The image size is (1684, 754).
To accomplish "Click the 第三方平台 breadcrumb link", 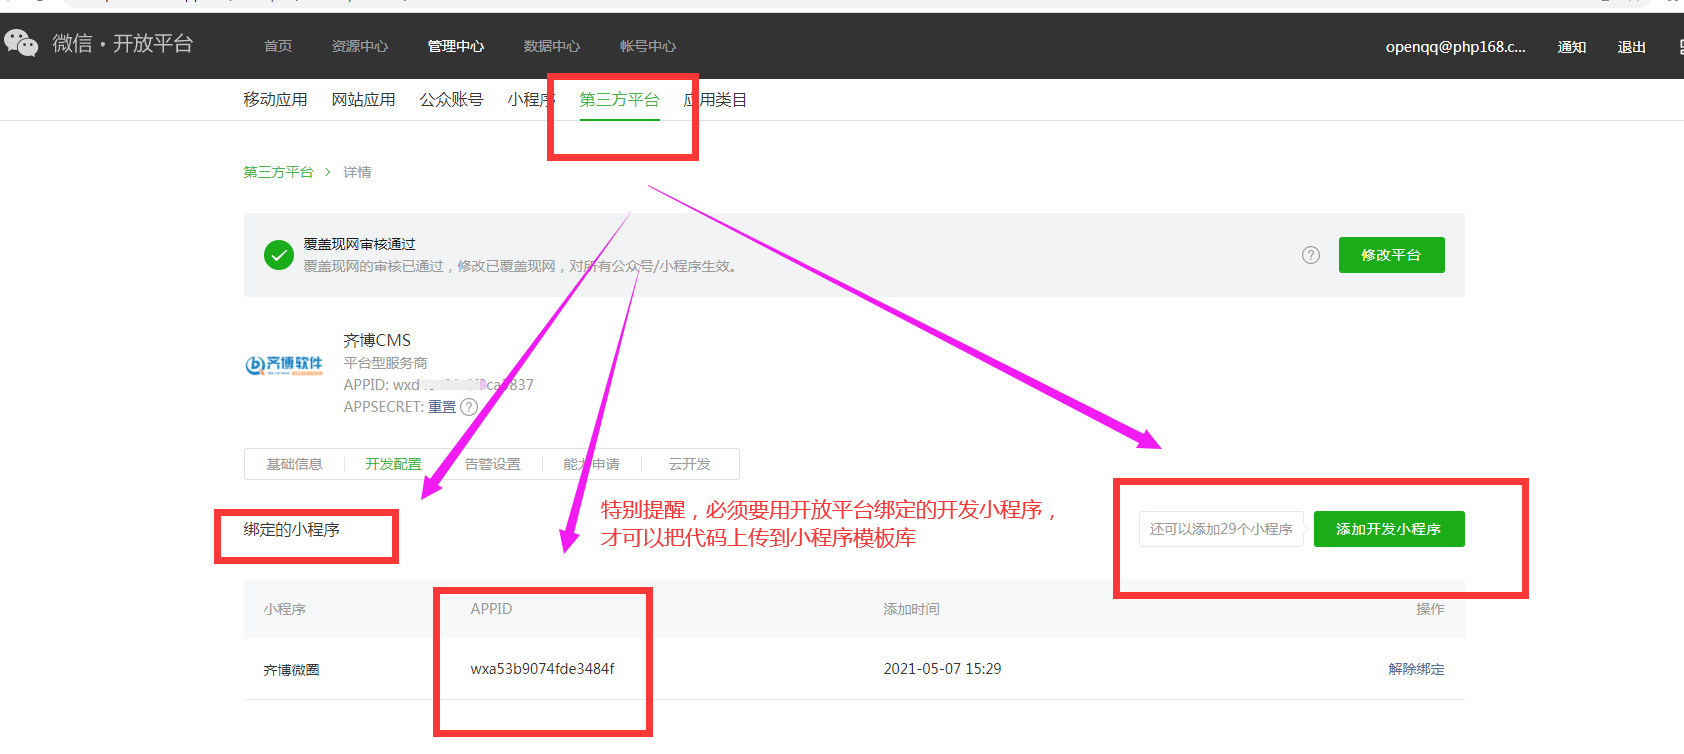I will [278, 172].
